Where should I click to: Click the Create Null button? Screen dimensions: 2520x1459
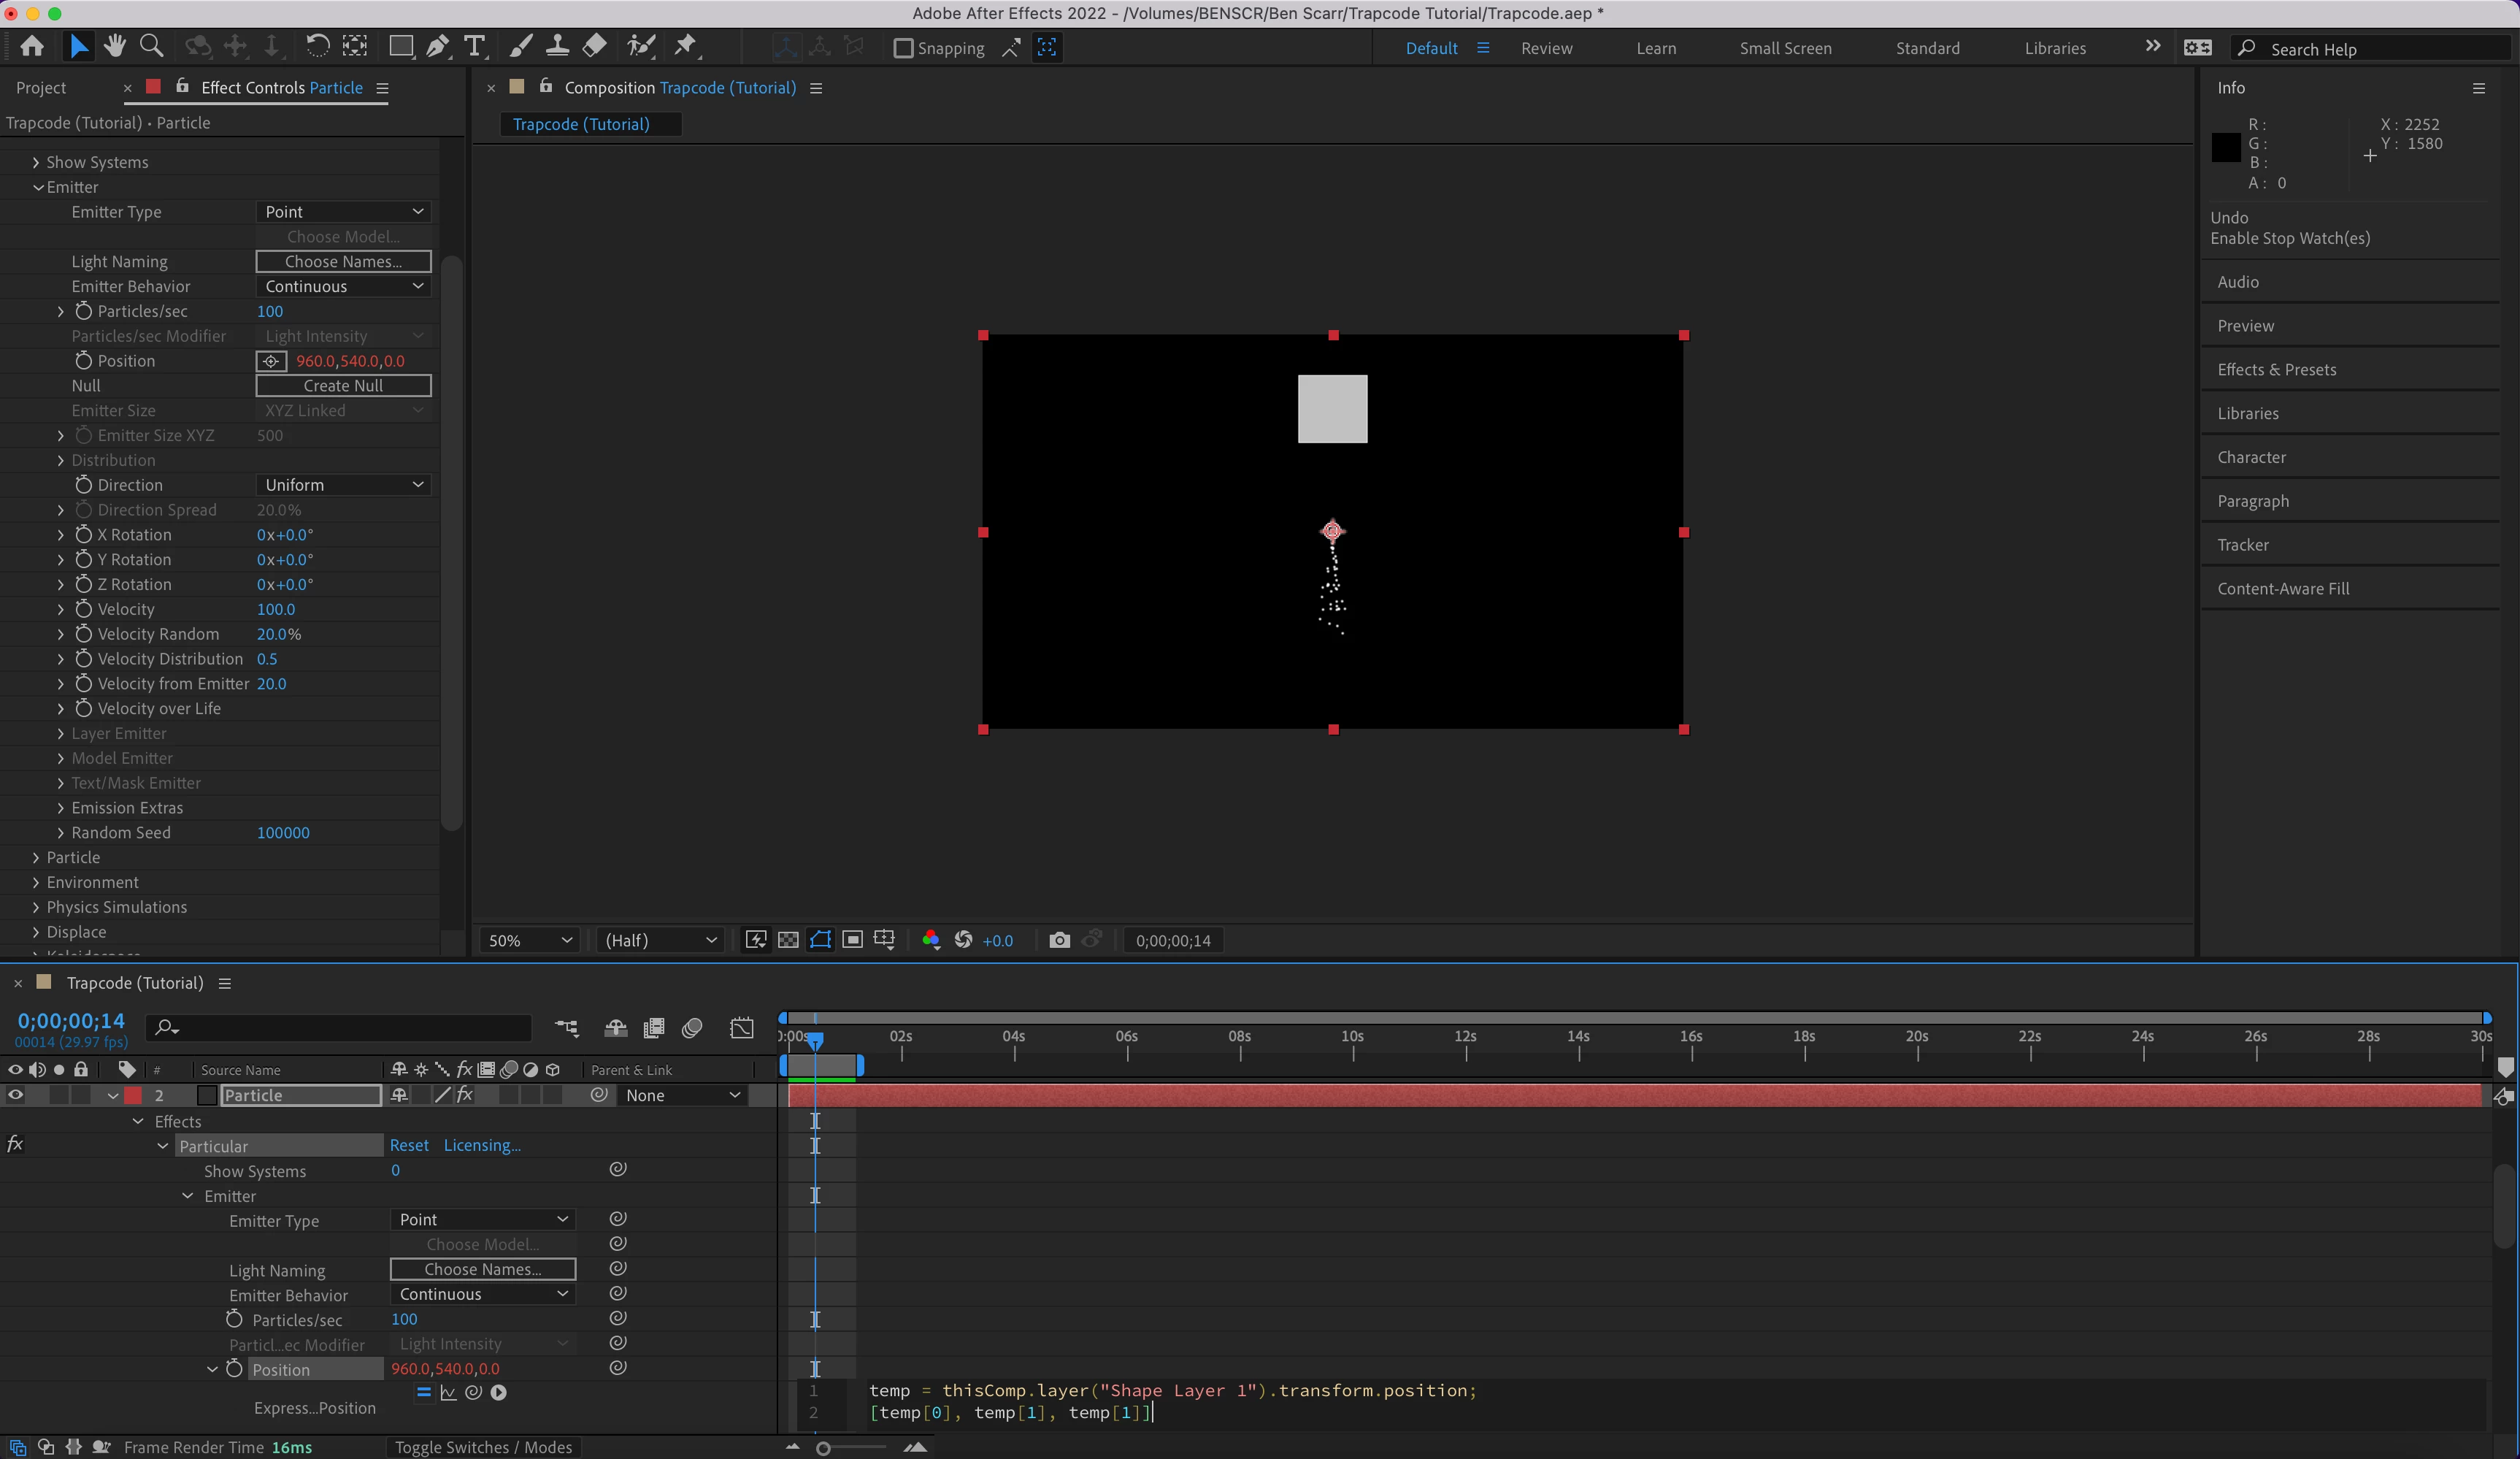[x=343, y=386]
